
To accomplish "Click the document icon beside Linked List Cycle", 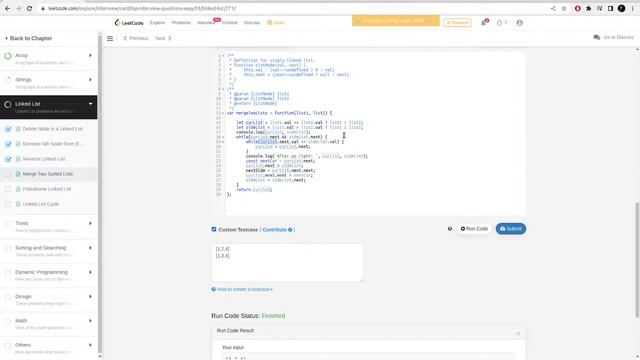I will [18, 204].
